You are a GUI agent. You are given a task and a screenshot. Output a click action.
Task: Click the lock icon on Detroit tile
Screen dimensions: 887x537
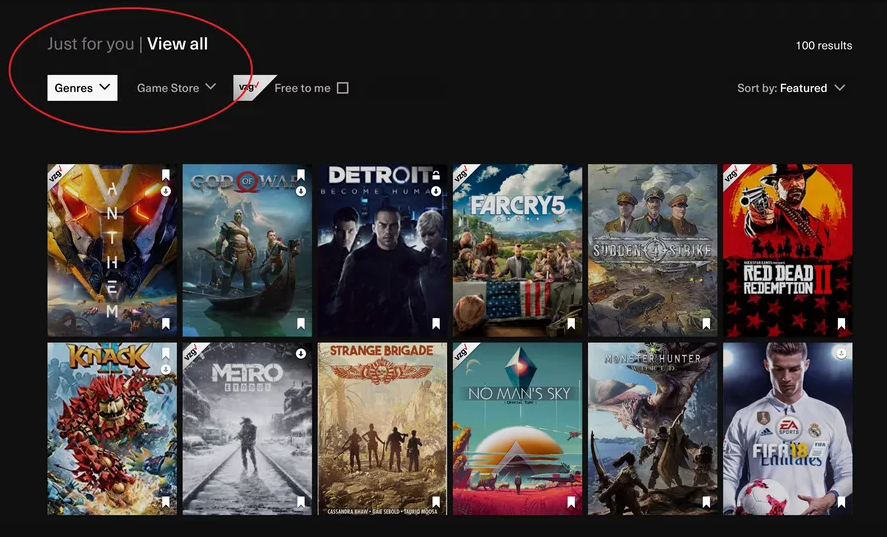click(436, 175)
